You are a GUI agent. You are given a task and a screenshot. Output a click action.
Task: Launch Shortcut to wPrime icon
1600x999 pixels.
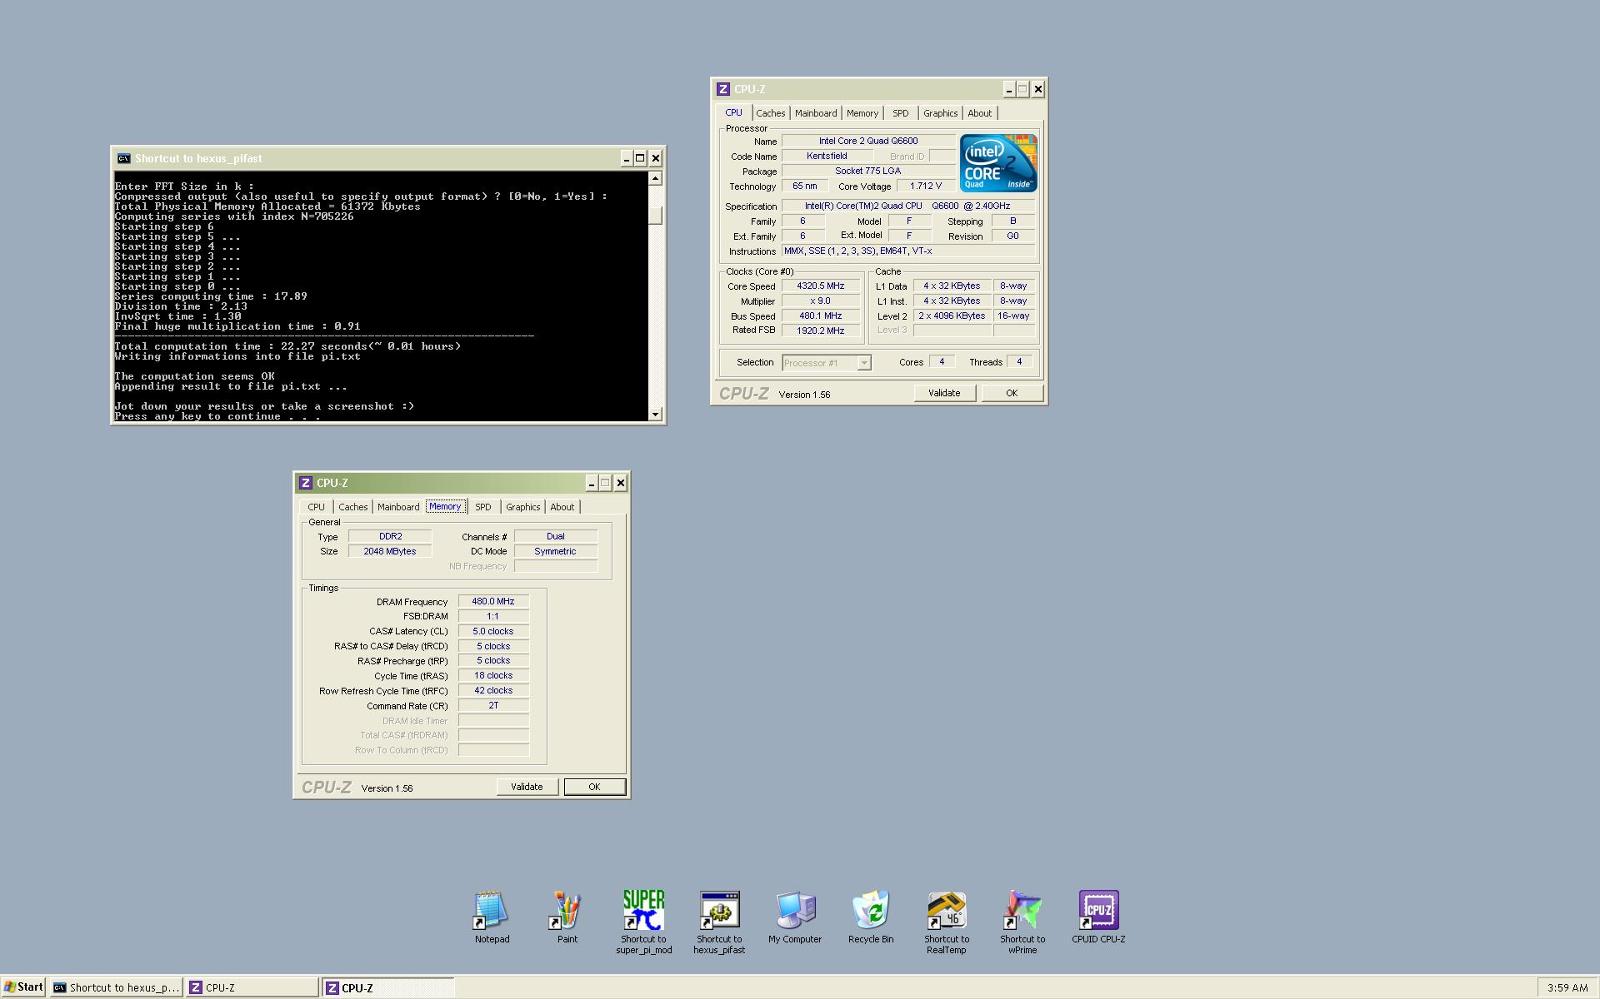point(1022,921)
